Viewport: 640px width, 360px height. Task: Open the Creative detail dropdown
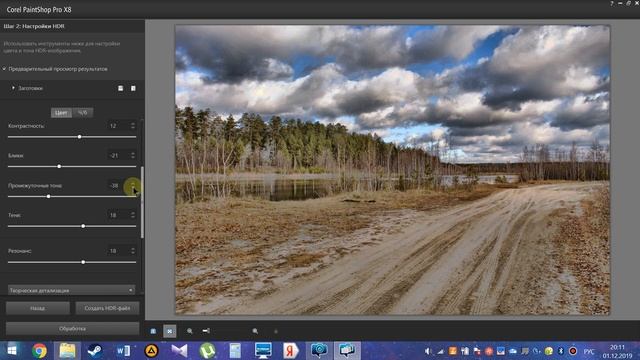pyautogui.click(x=71, y=290)
